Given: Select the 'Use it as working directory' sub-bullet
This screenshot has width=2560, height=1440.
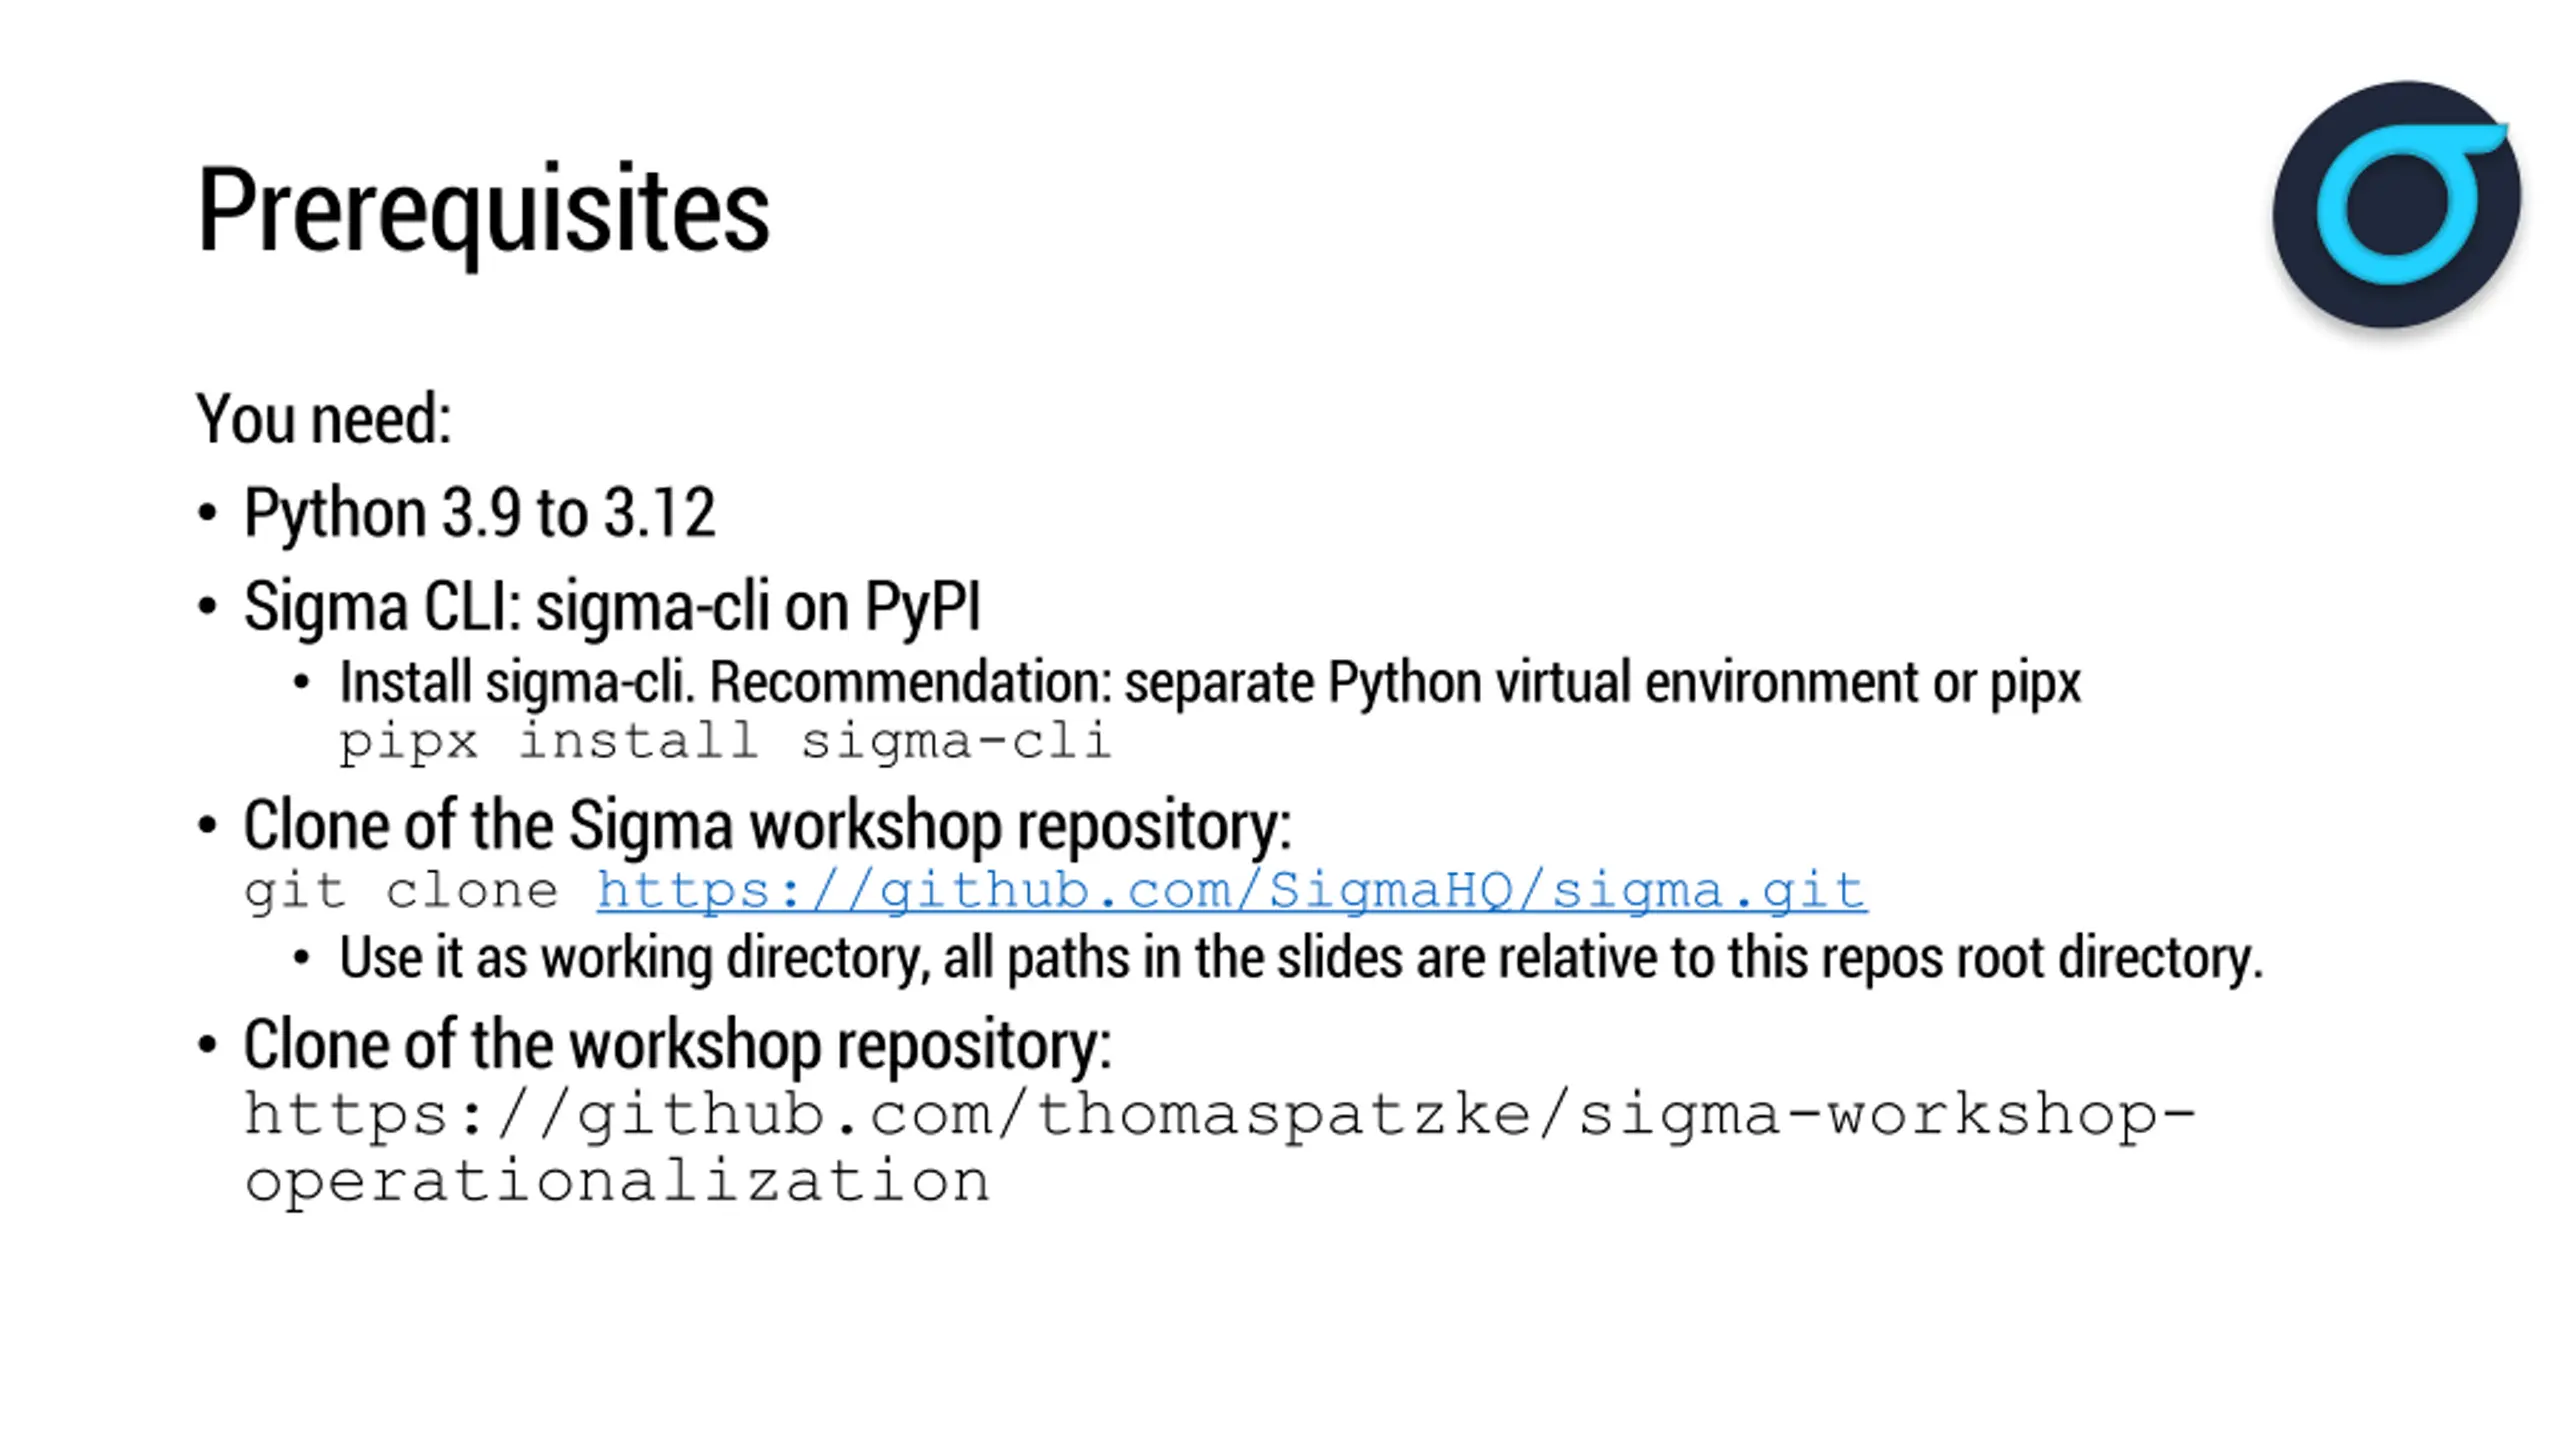Looking at the screenshot, I should [x=1301, y=958].
